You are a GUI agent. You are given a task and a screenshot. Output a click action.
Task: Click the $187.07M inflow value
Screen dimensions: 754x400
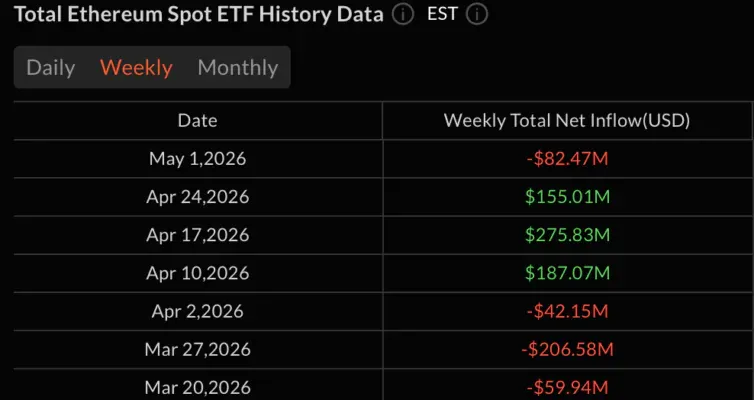(x=567, y=273)
